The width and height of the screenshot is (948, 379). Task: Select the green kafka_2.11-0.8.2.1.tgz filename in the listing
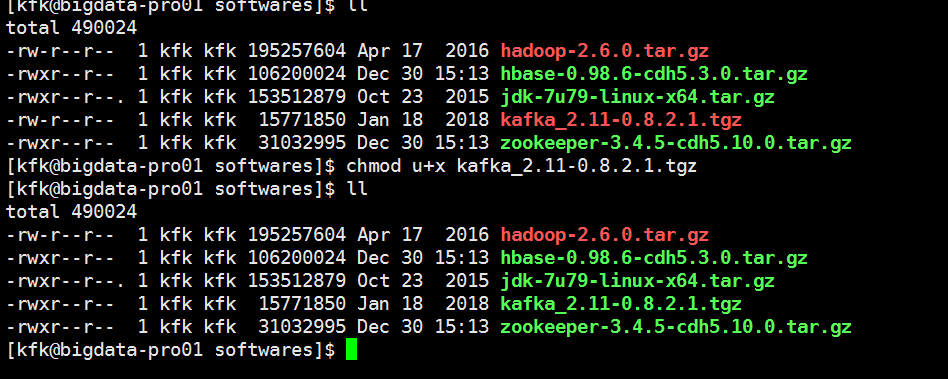click(x=621, y=303)
